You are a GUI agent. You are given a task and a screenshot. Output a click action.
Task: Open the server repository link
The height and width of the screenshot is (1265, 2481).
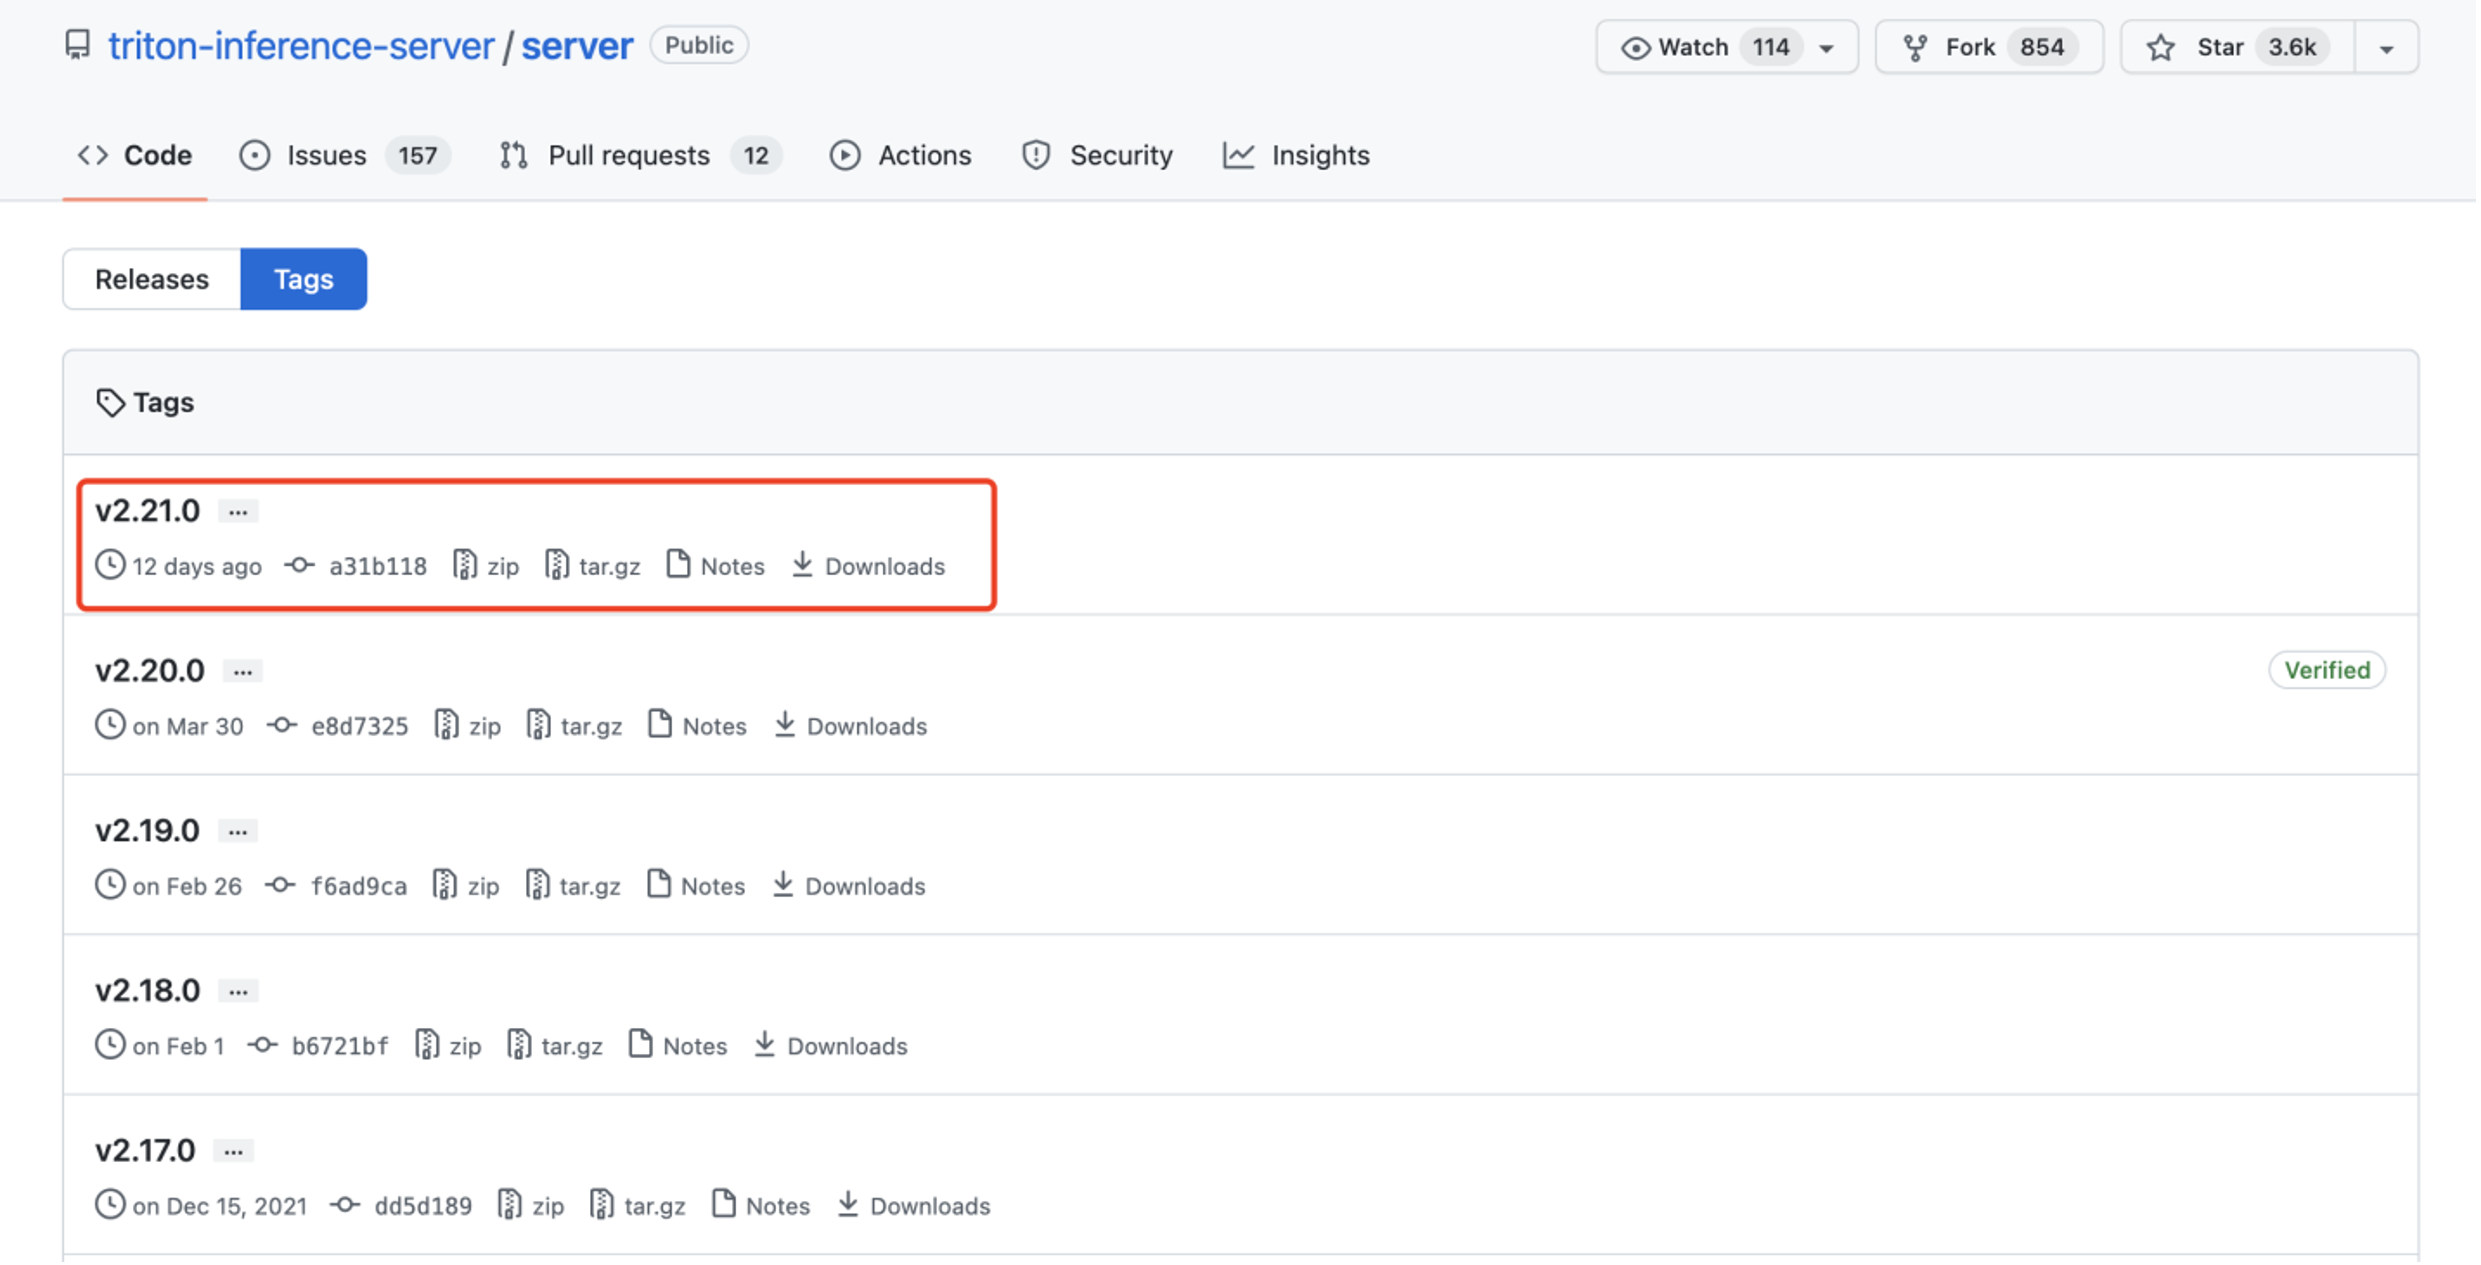pos(577,46)
